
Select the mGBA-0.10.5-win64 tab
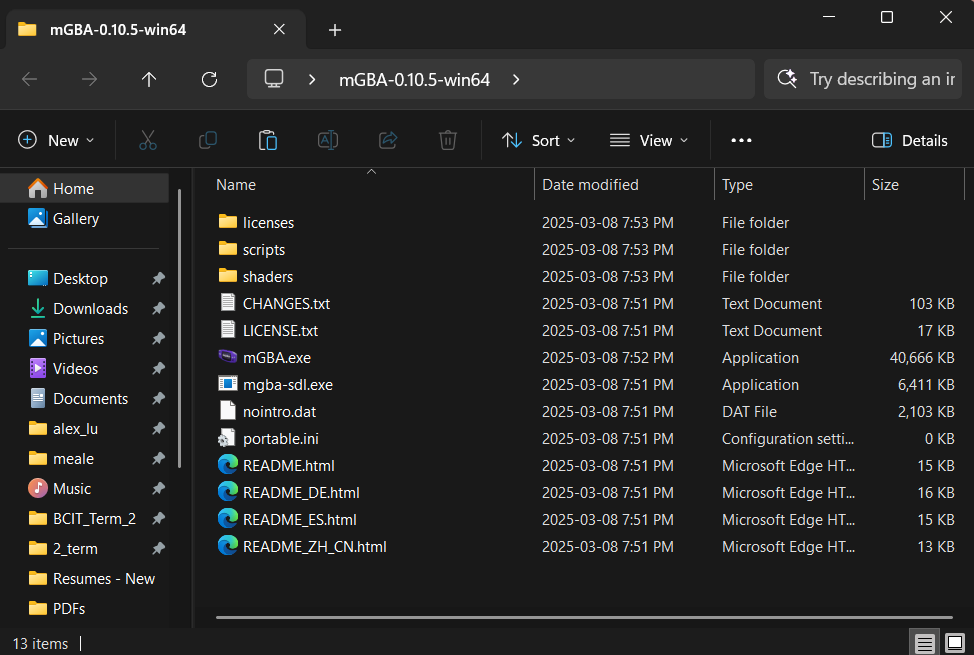point(156,29)
